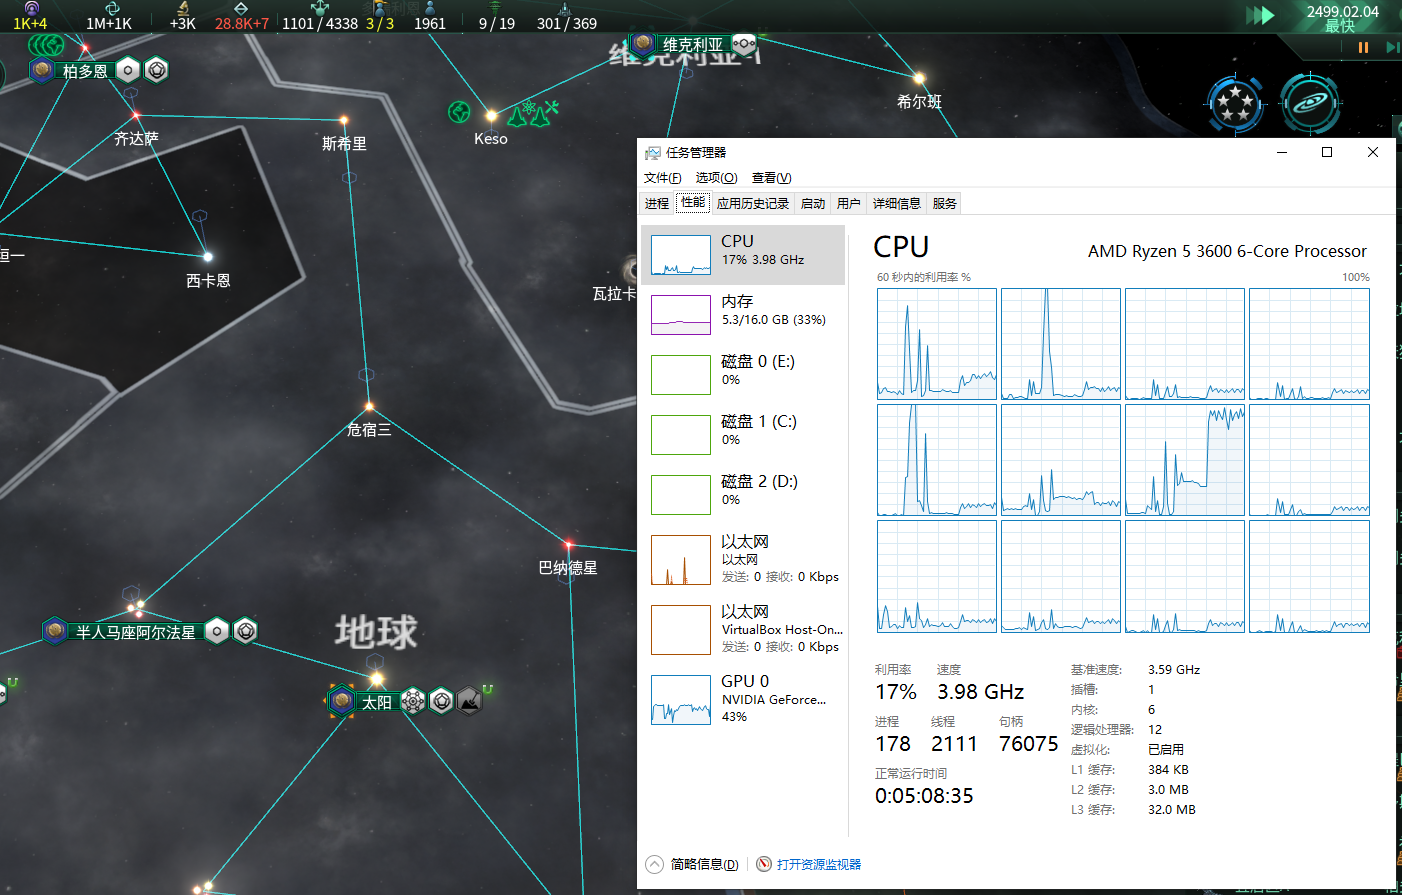Open the 打开资源监视器 link
The image size is (1402, 895).
tap(818, 864)
